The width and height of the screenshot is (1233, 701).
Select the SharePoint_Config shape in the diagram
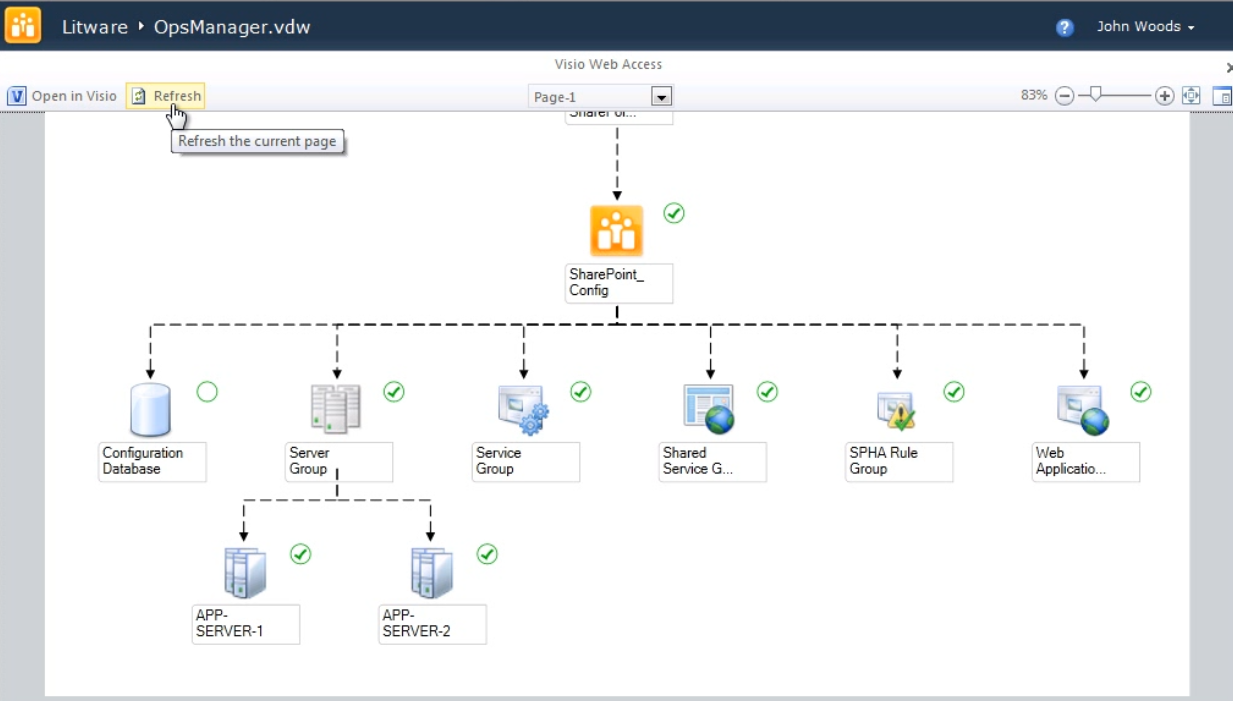(x=617, y=228)
